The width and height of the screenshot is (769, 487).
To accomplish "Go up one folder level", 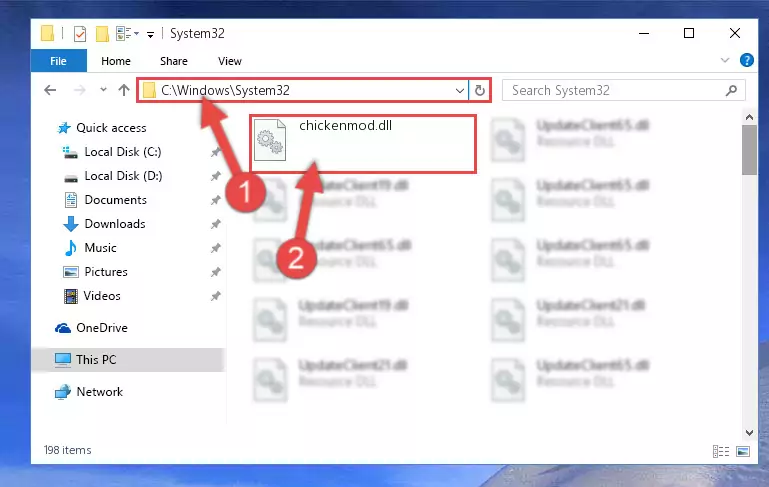I will (x=124, y=90).
